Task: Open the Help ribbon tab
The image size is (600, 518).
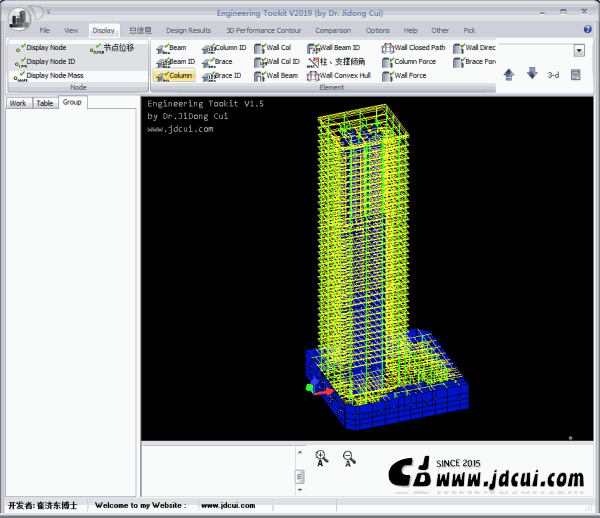Action: 411,30
